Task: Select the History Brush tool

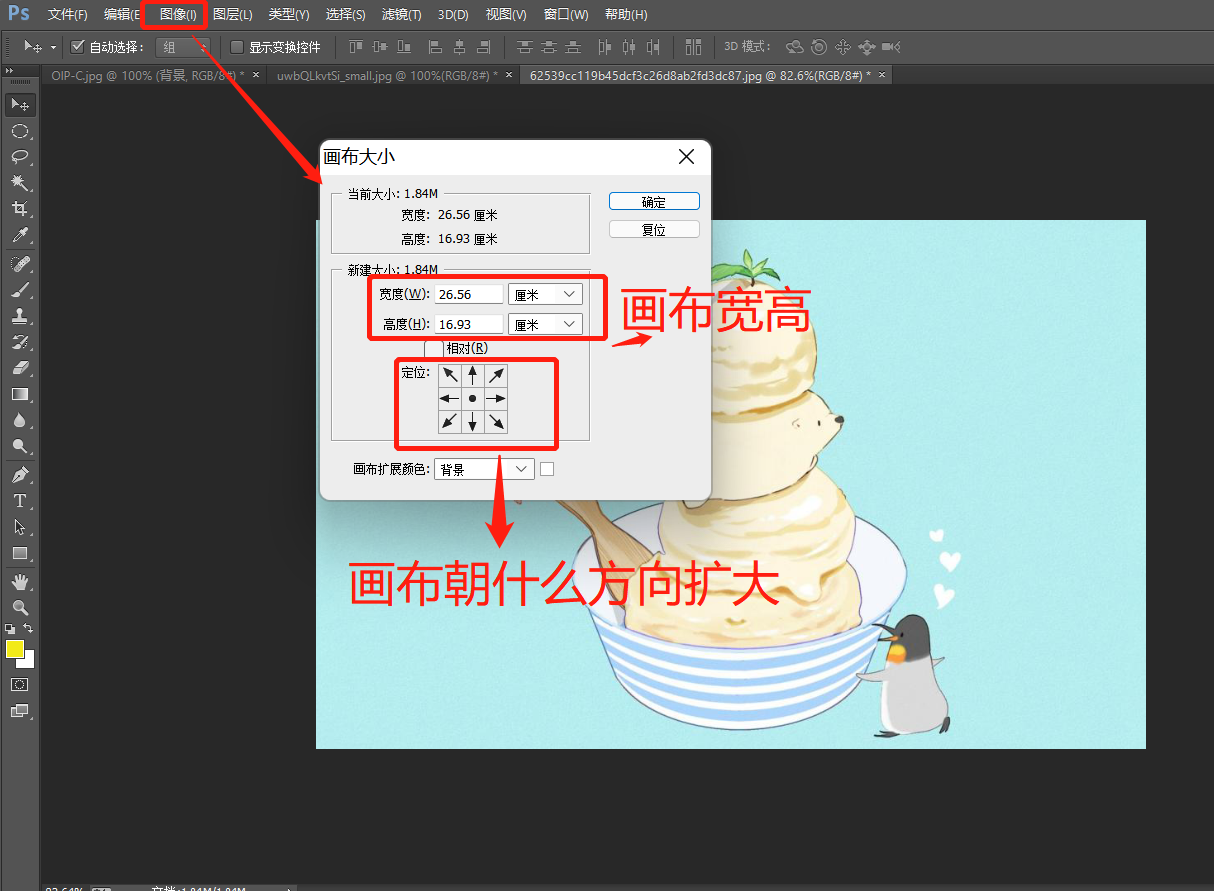Action: click(20, 342)
